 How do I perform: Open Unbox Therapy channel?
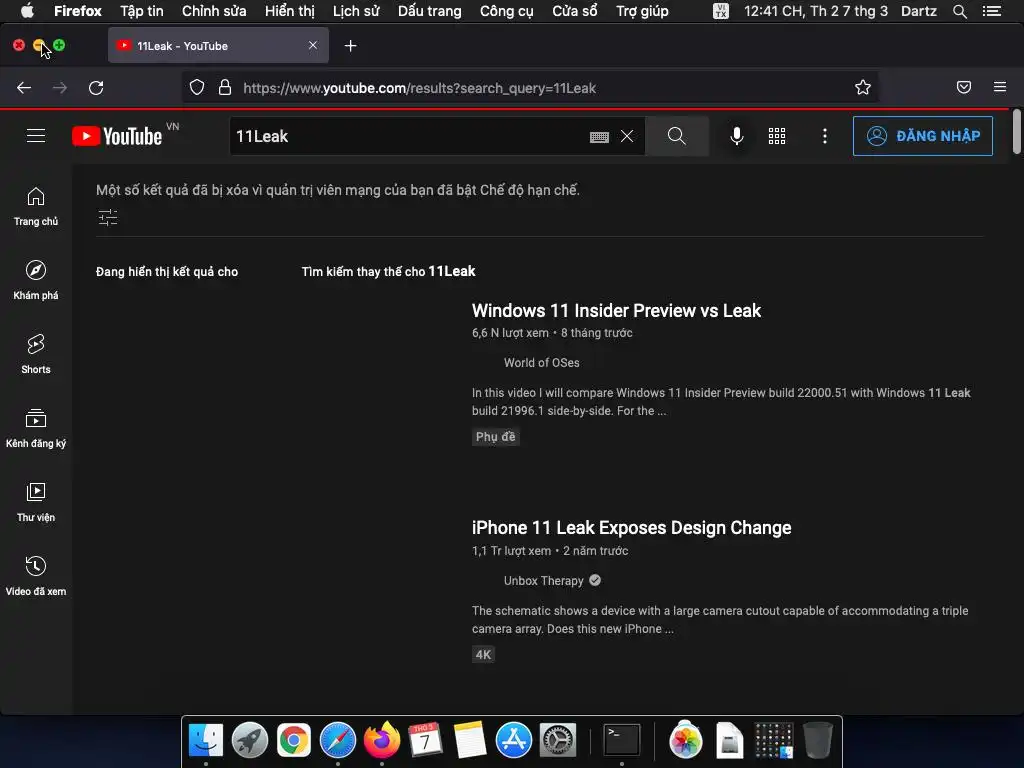543,581
